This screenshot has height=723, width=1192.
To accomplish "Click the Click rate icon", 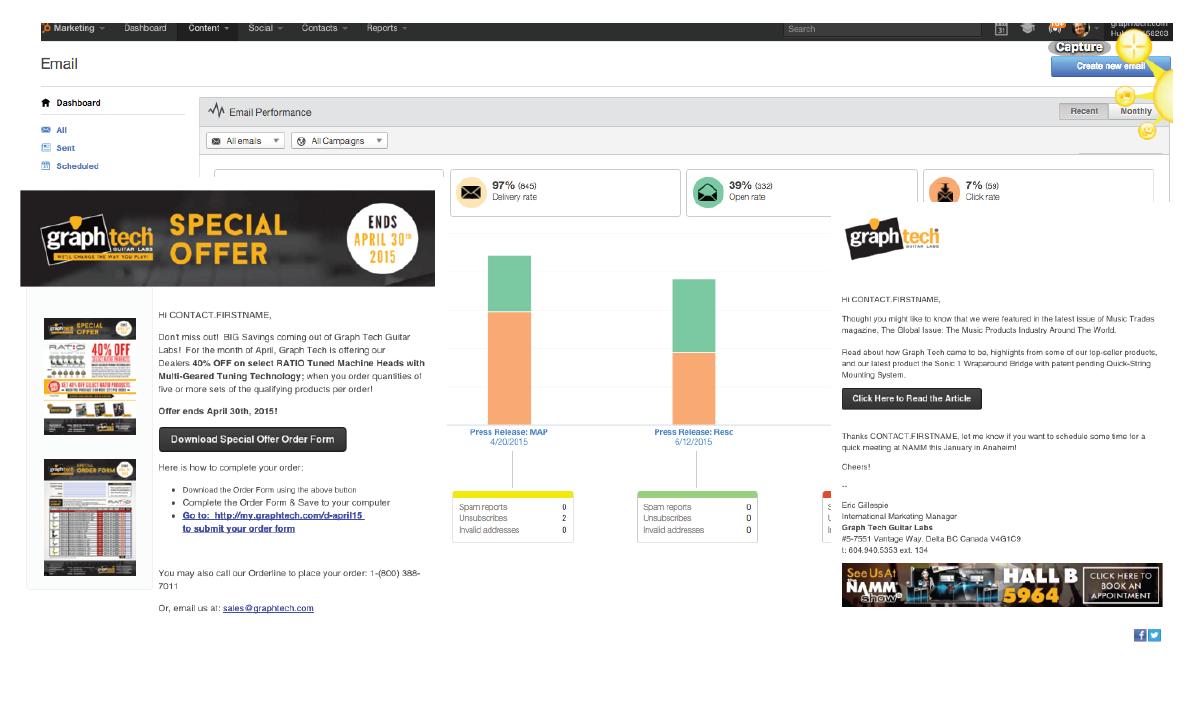I will tap(944, 190).
